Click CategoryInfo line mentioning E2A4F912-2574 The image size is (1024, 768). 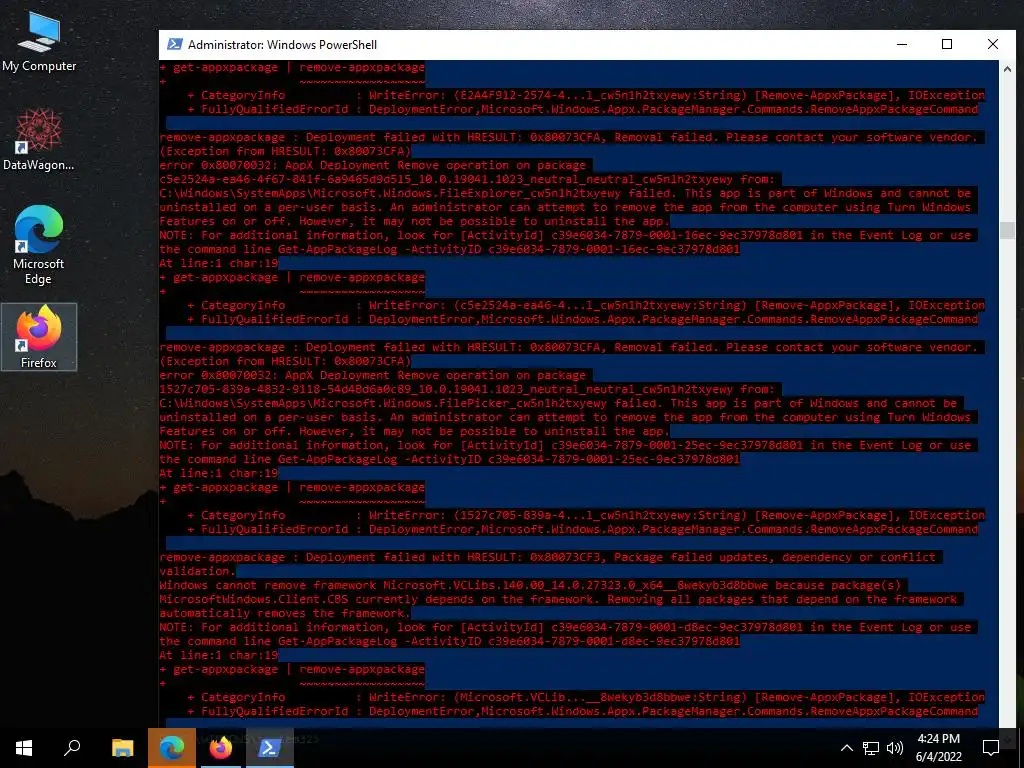pos(586,95)
